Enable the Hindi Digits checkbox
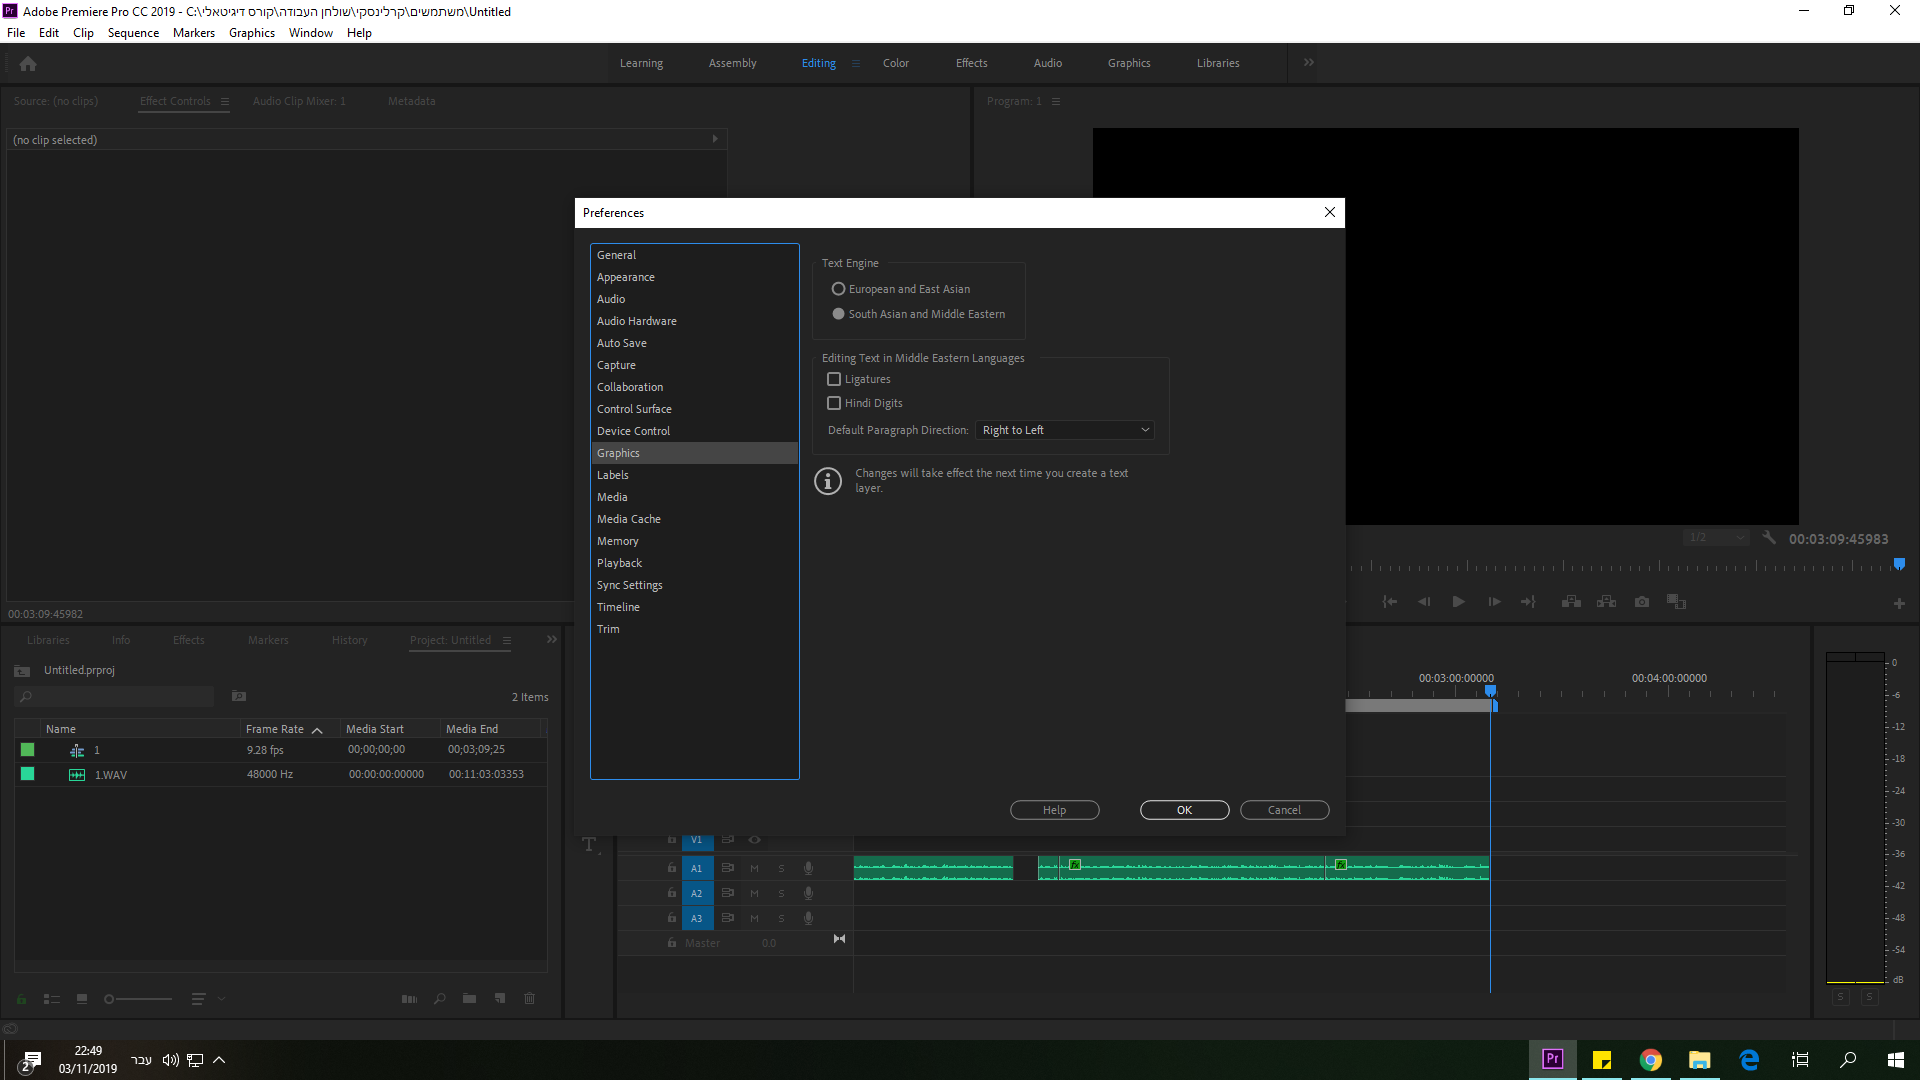The height and width of the screenshot is (1080, 1920). (x=834, y=403)
